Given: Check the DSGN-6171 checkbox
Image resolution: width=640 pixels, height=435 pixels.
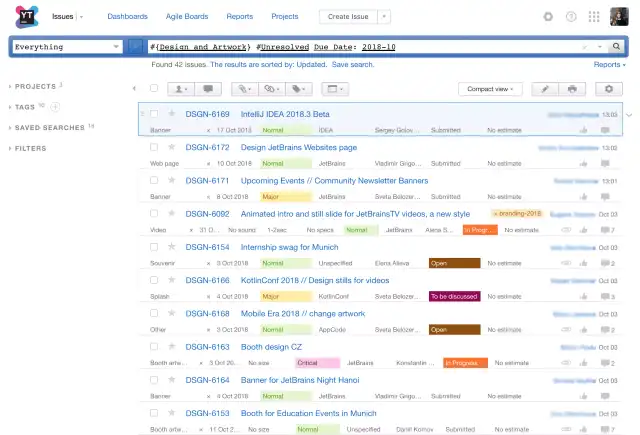Looking at the screenshot, I should pos(154,180).
